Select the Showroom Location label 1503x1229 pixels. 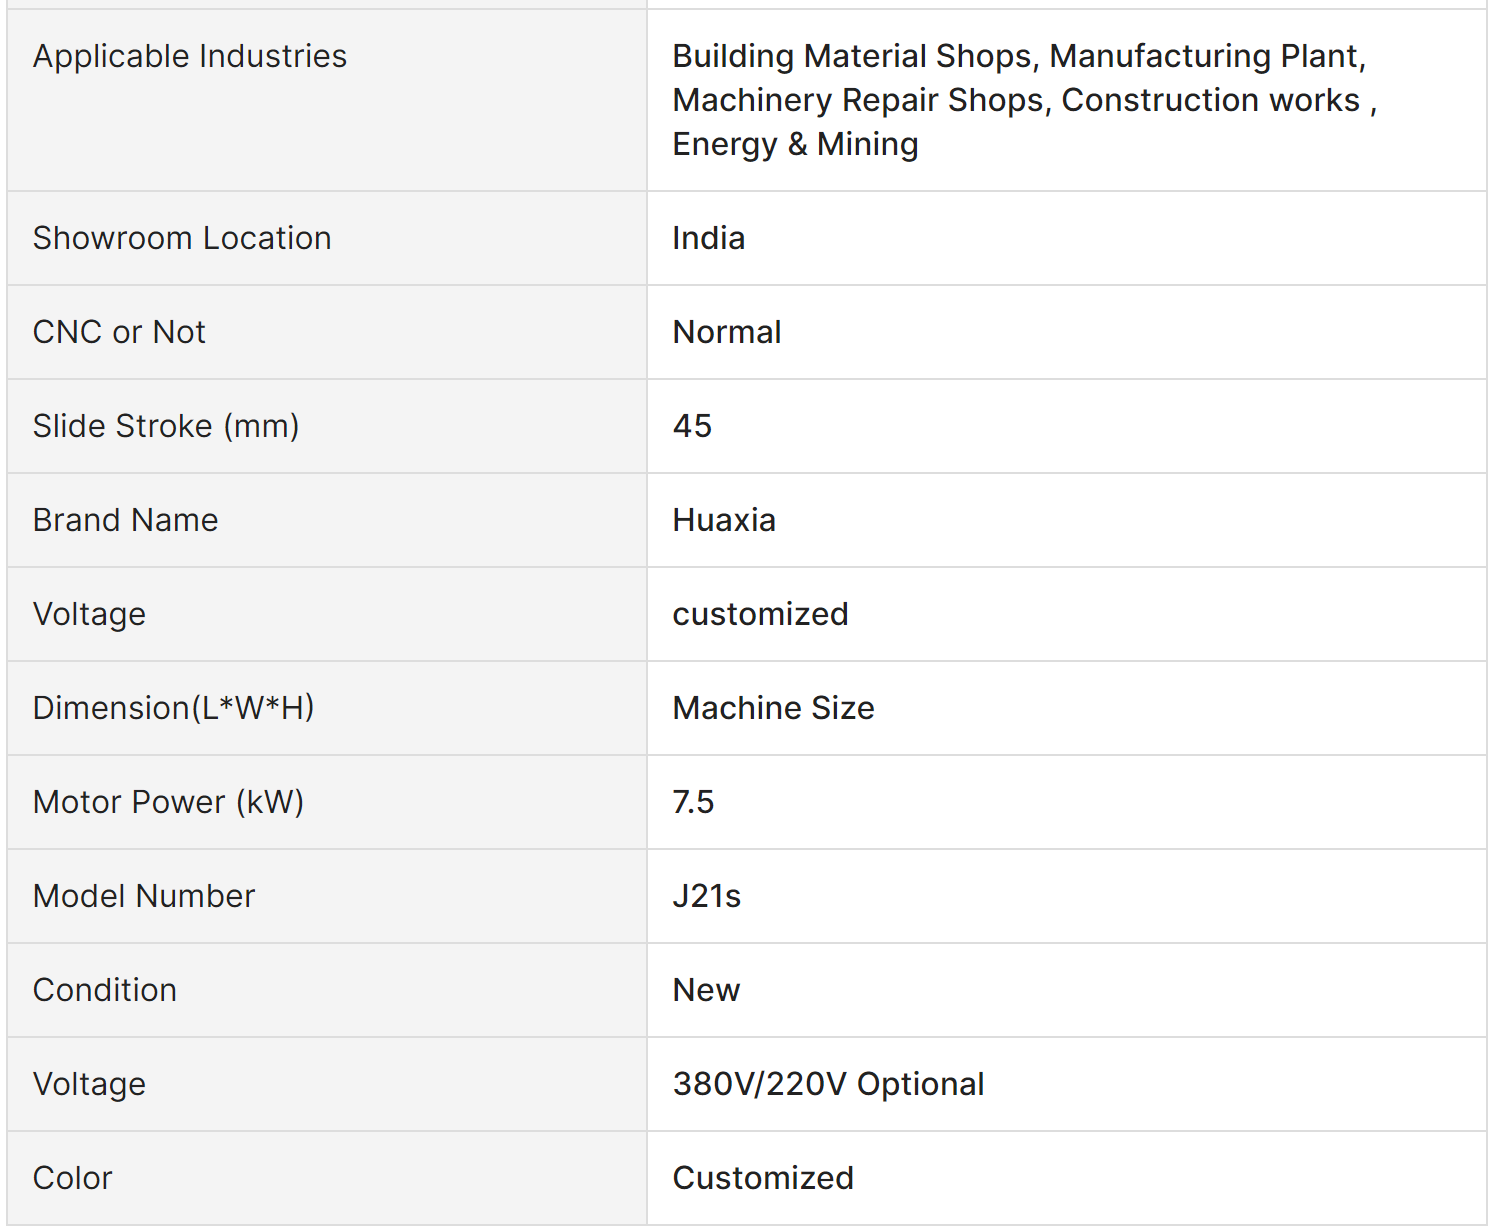pyautogui.click(x=182, y=238)
